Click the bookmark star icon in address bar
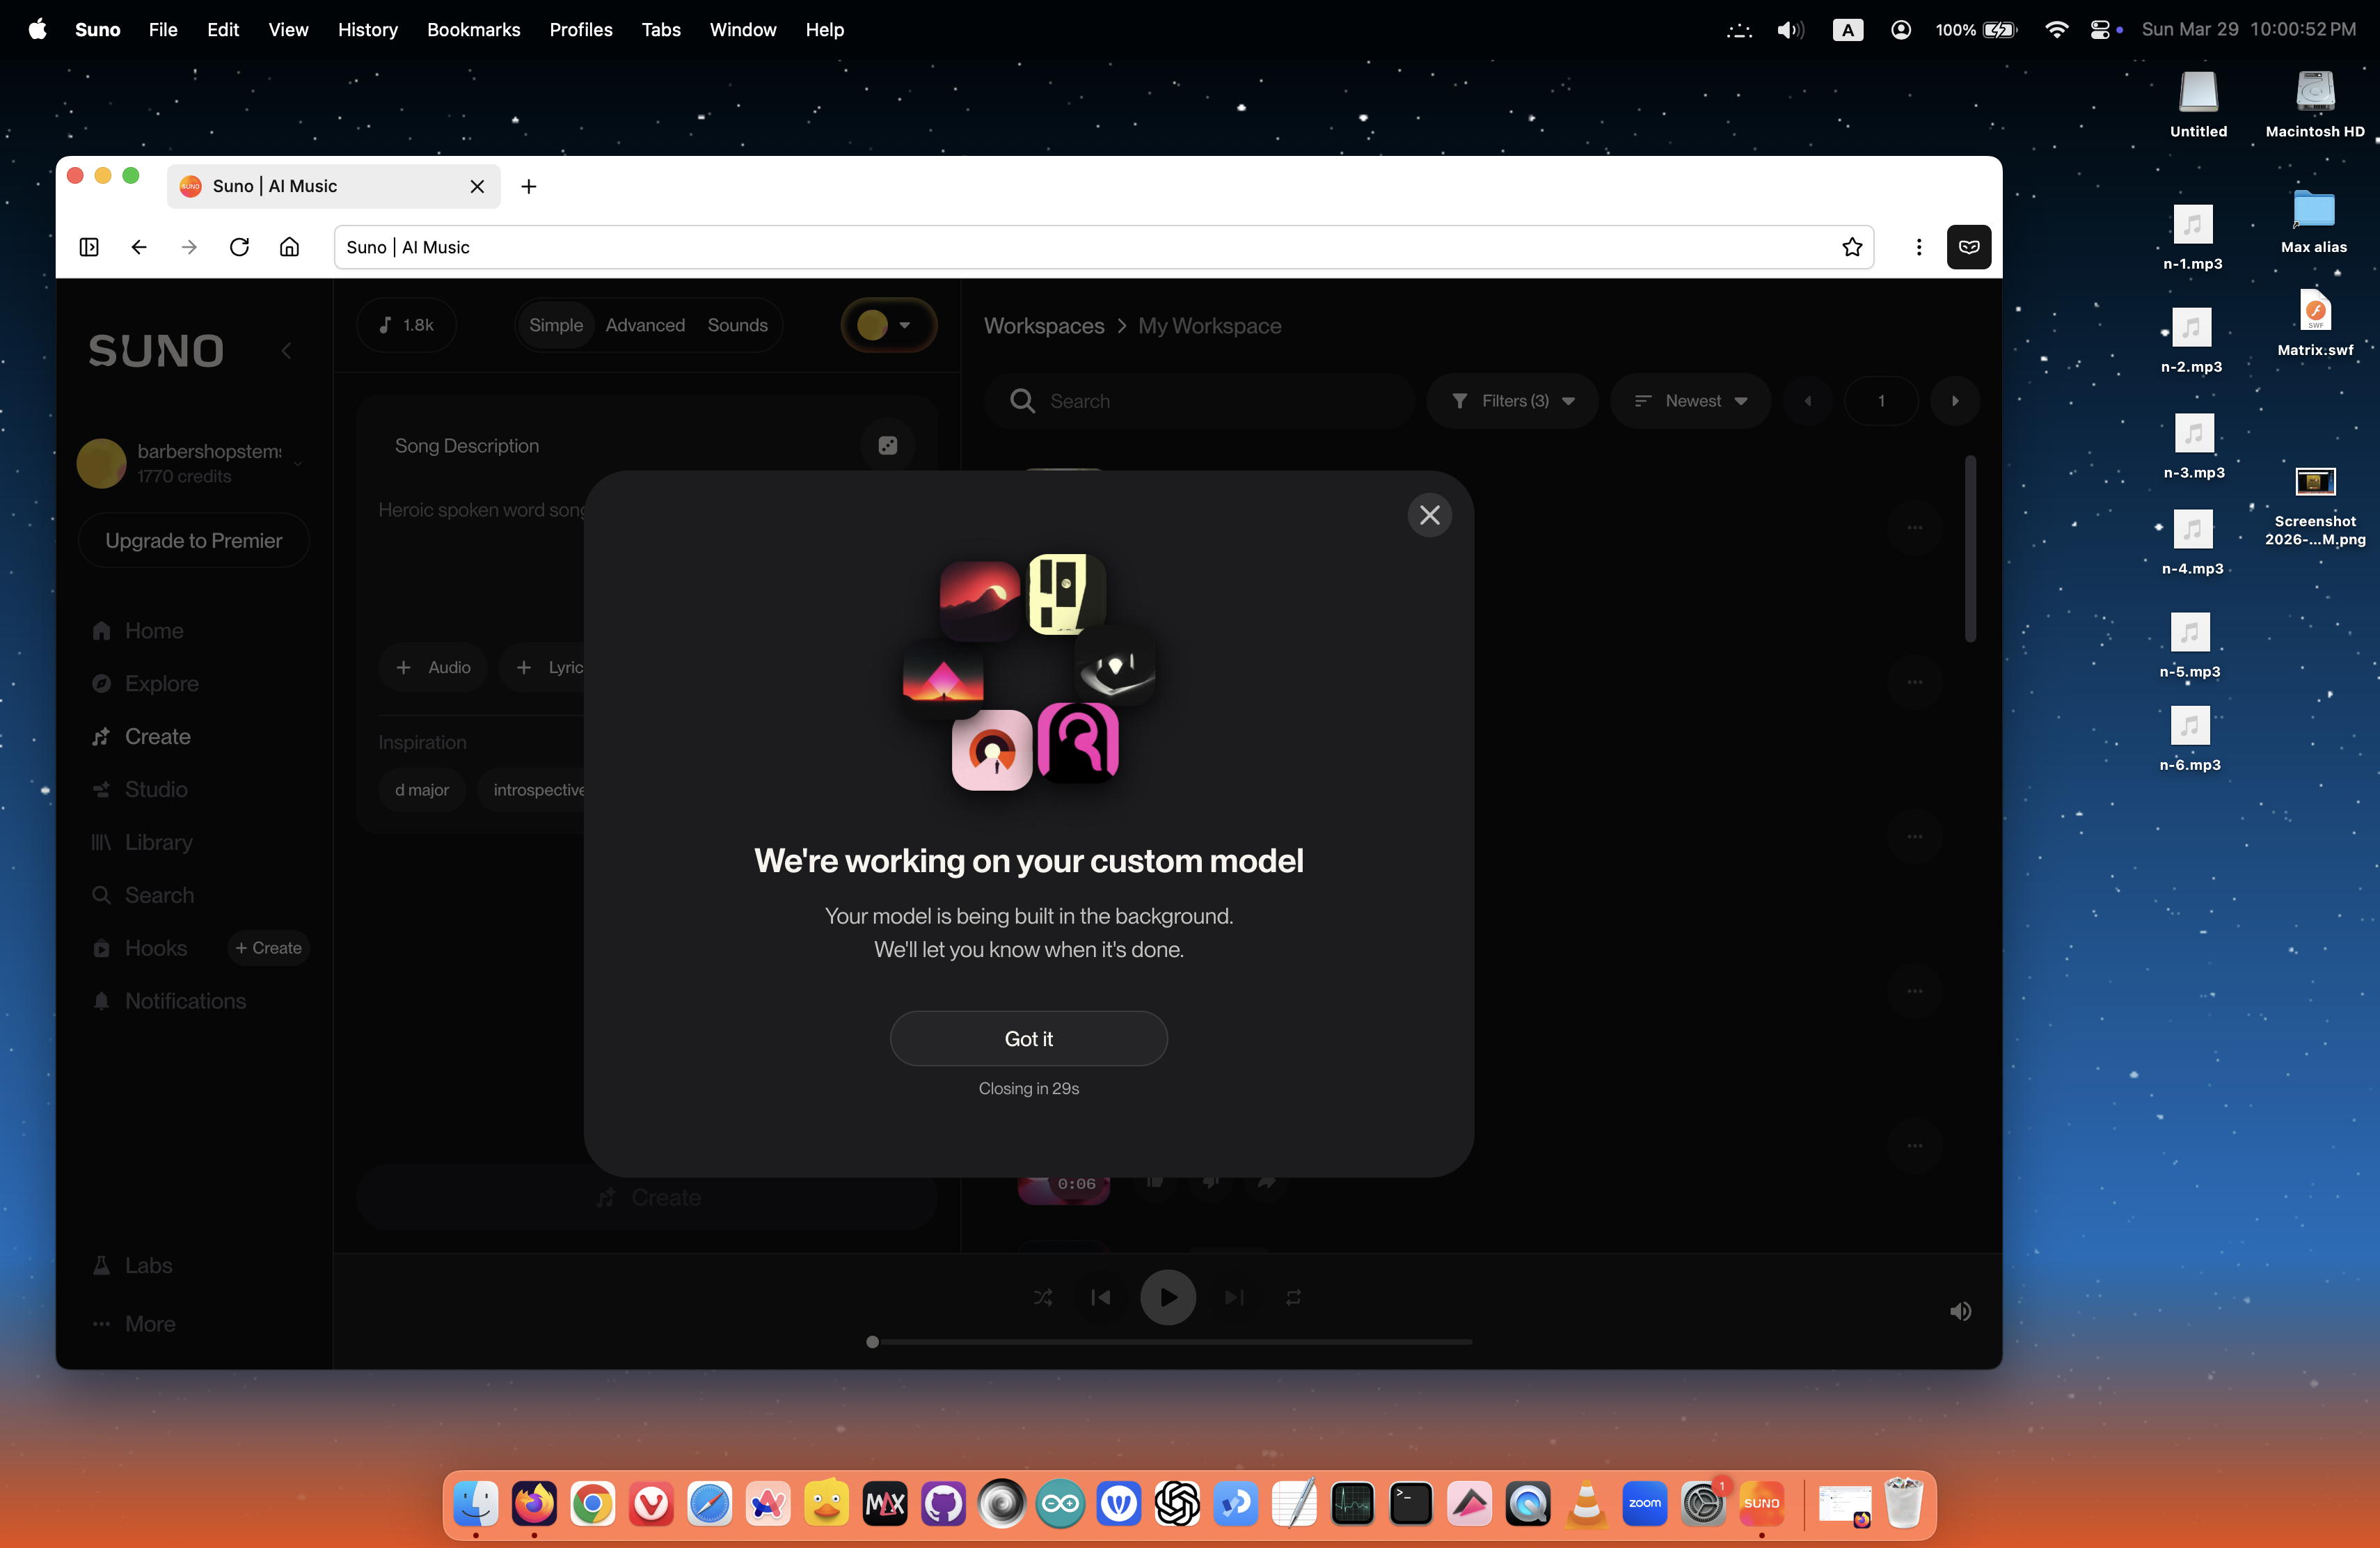The image size is (2380, 1548). [x=1851, y=247]
